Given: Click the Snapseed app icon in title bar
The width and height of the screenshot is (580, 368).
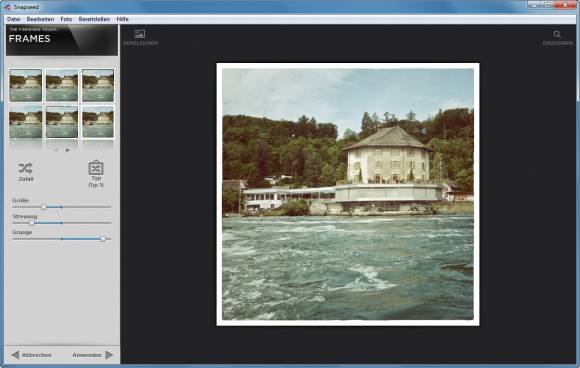Looking at the screenshot, I should pos(7,7).
